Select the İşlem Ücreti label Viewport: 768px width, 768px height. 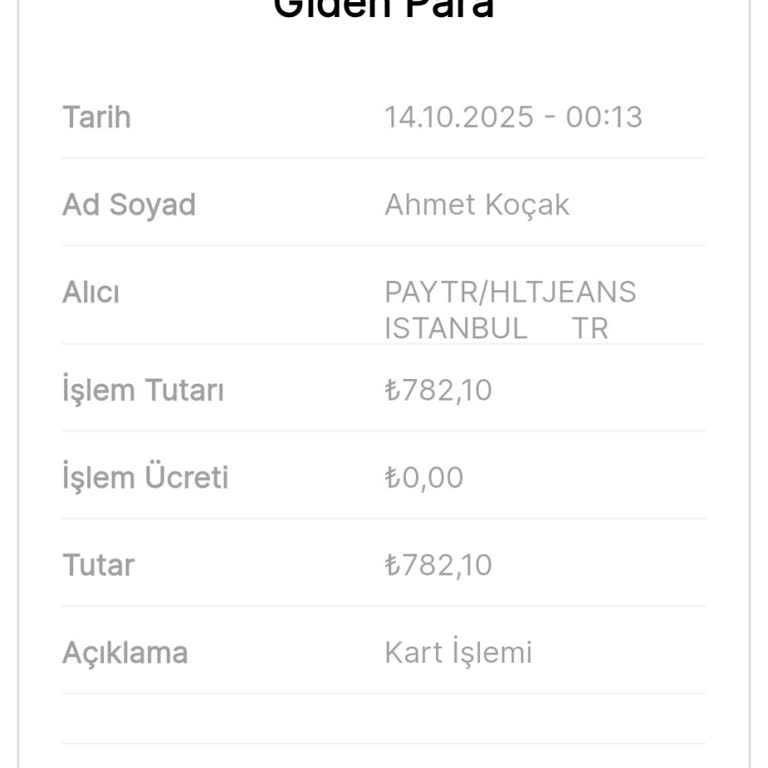[145, 477]
